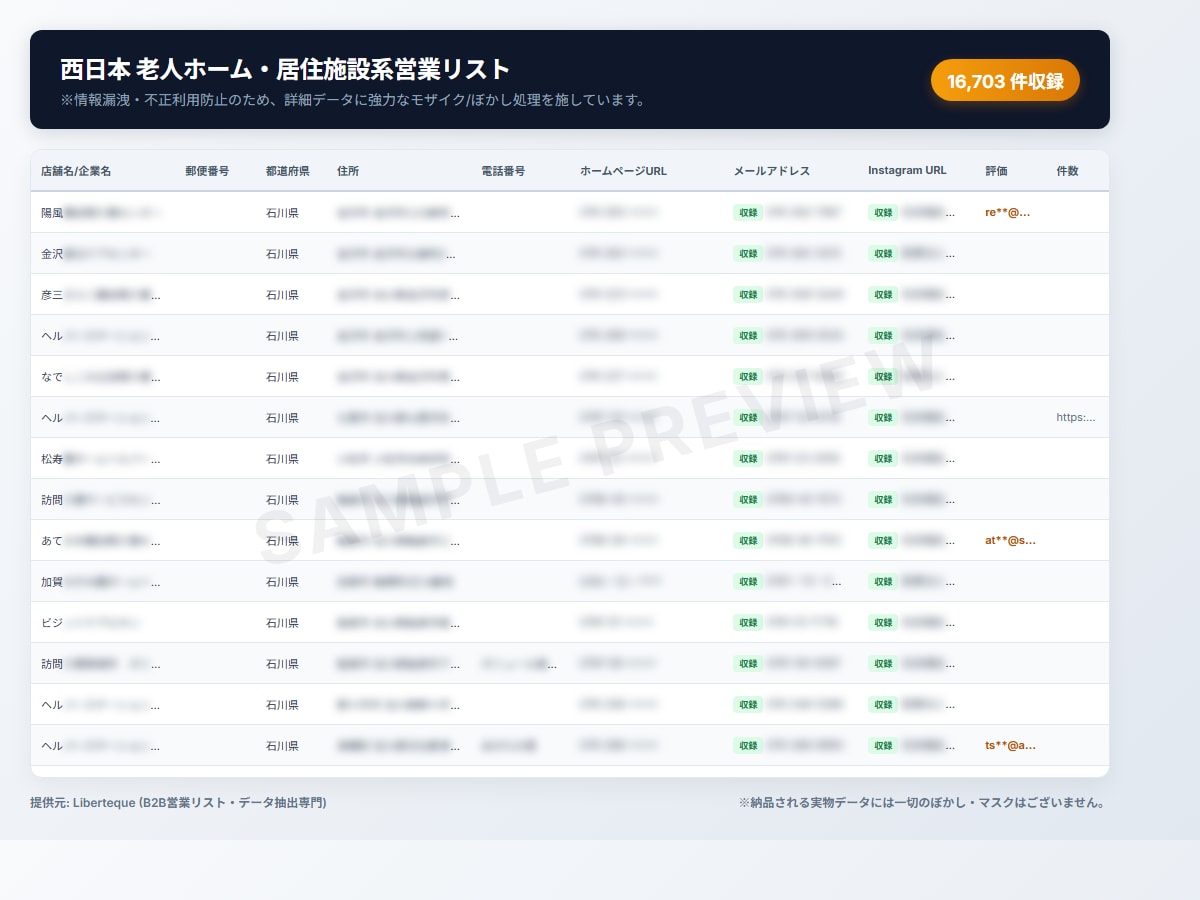Click the store name starting with ビジ
Viewport: 1200px width, 900px height.
click(91, 623)
